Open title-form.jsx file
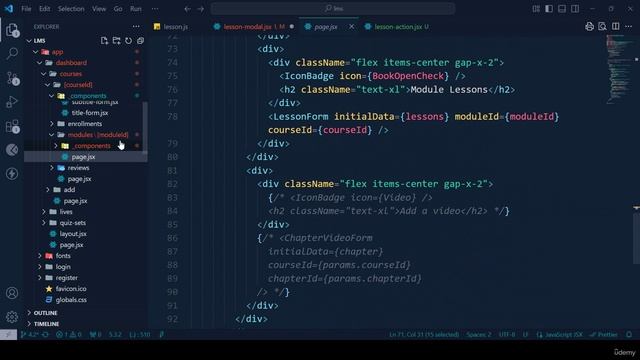 pos(90,113)
